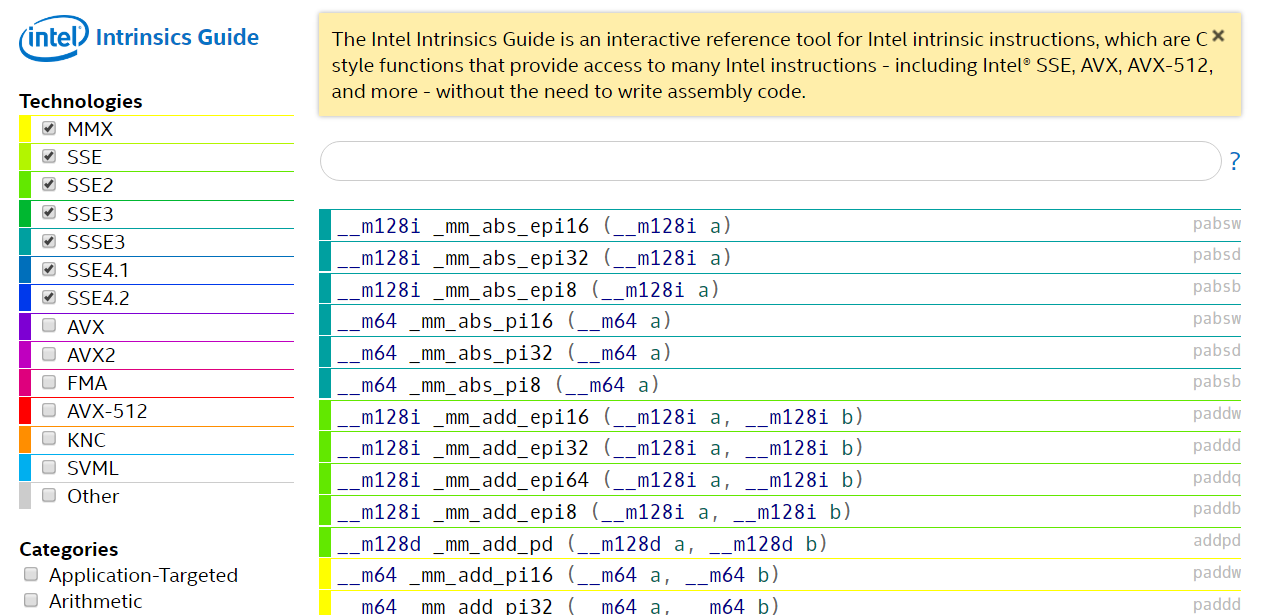The height and width of the screenshot is (615, 1266).
Task: Expand the _mm_add_epi32 intrinsic entry
Action: [x=780, y=447]
